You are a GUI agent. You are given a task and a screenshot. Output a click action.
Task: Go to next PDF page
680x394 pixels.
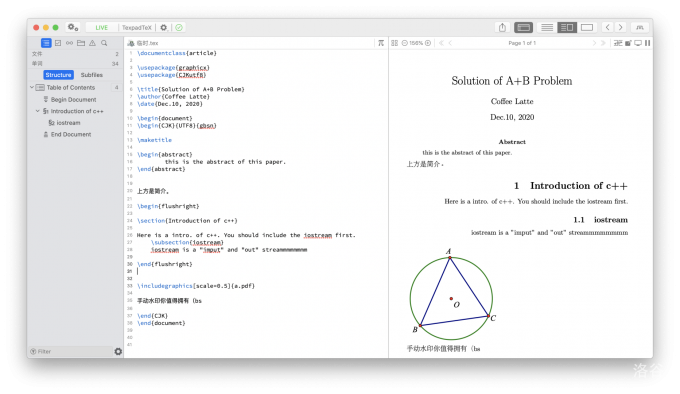click(594, 43)
